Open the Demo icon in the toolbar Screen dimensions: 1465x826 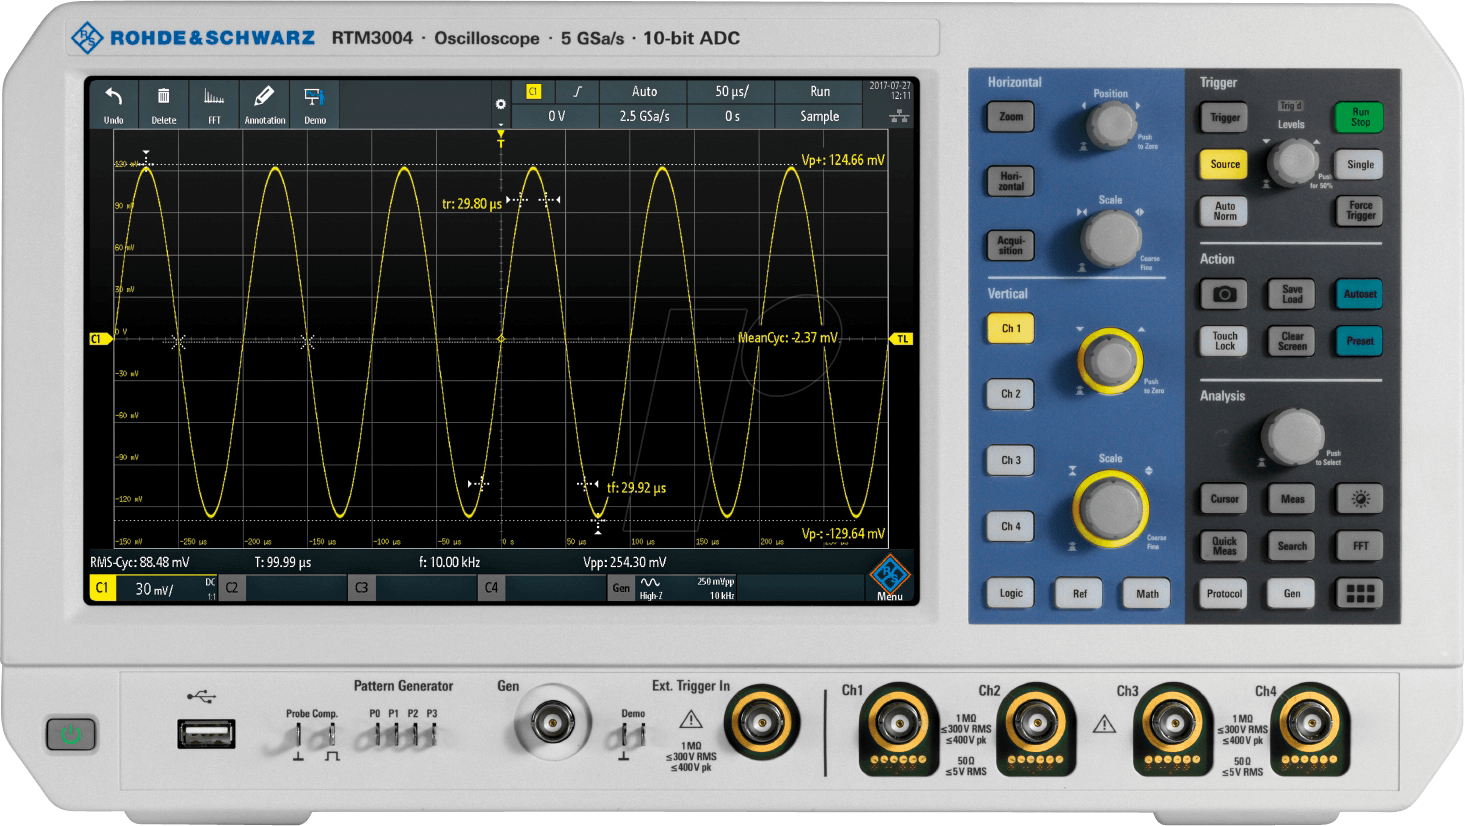[315, 103]
